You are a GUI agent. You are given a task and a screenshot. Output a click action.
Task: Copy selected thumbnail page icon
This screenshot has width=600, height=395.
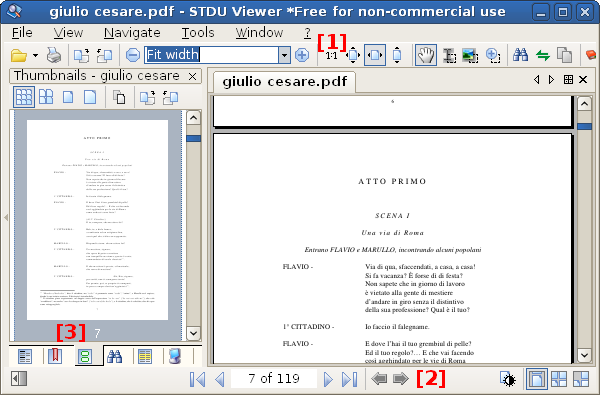[119, 97]
